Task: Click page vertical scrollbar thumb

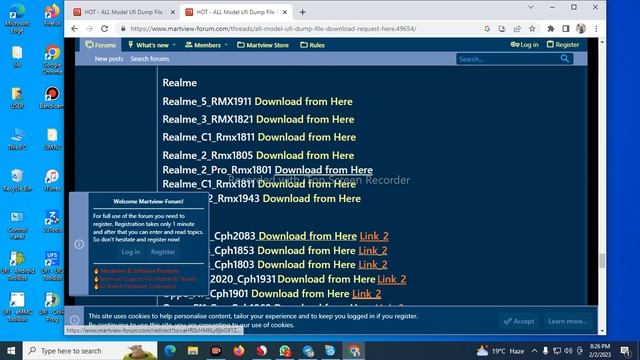Action: [602, 260]
